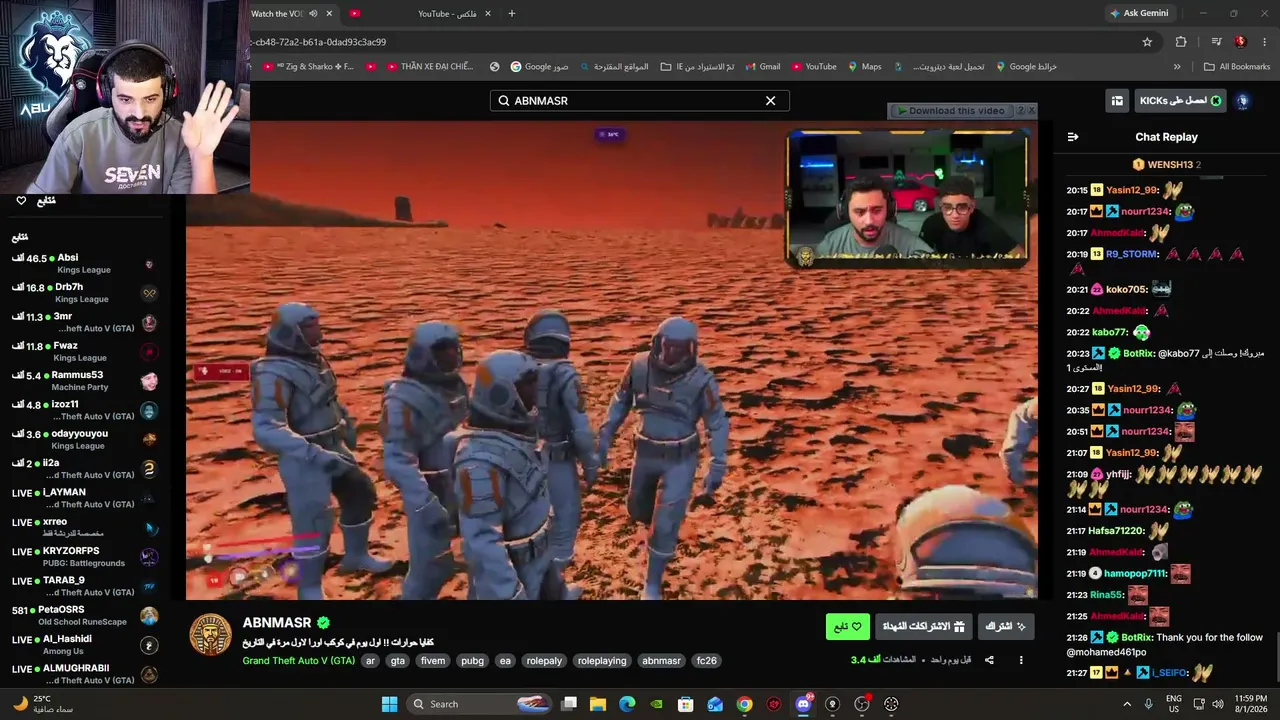
Task: Click username R9_STORM in chat
Action: [x=1131, y=255]
